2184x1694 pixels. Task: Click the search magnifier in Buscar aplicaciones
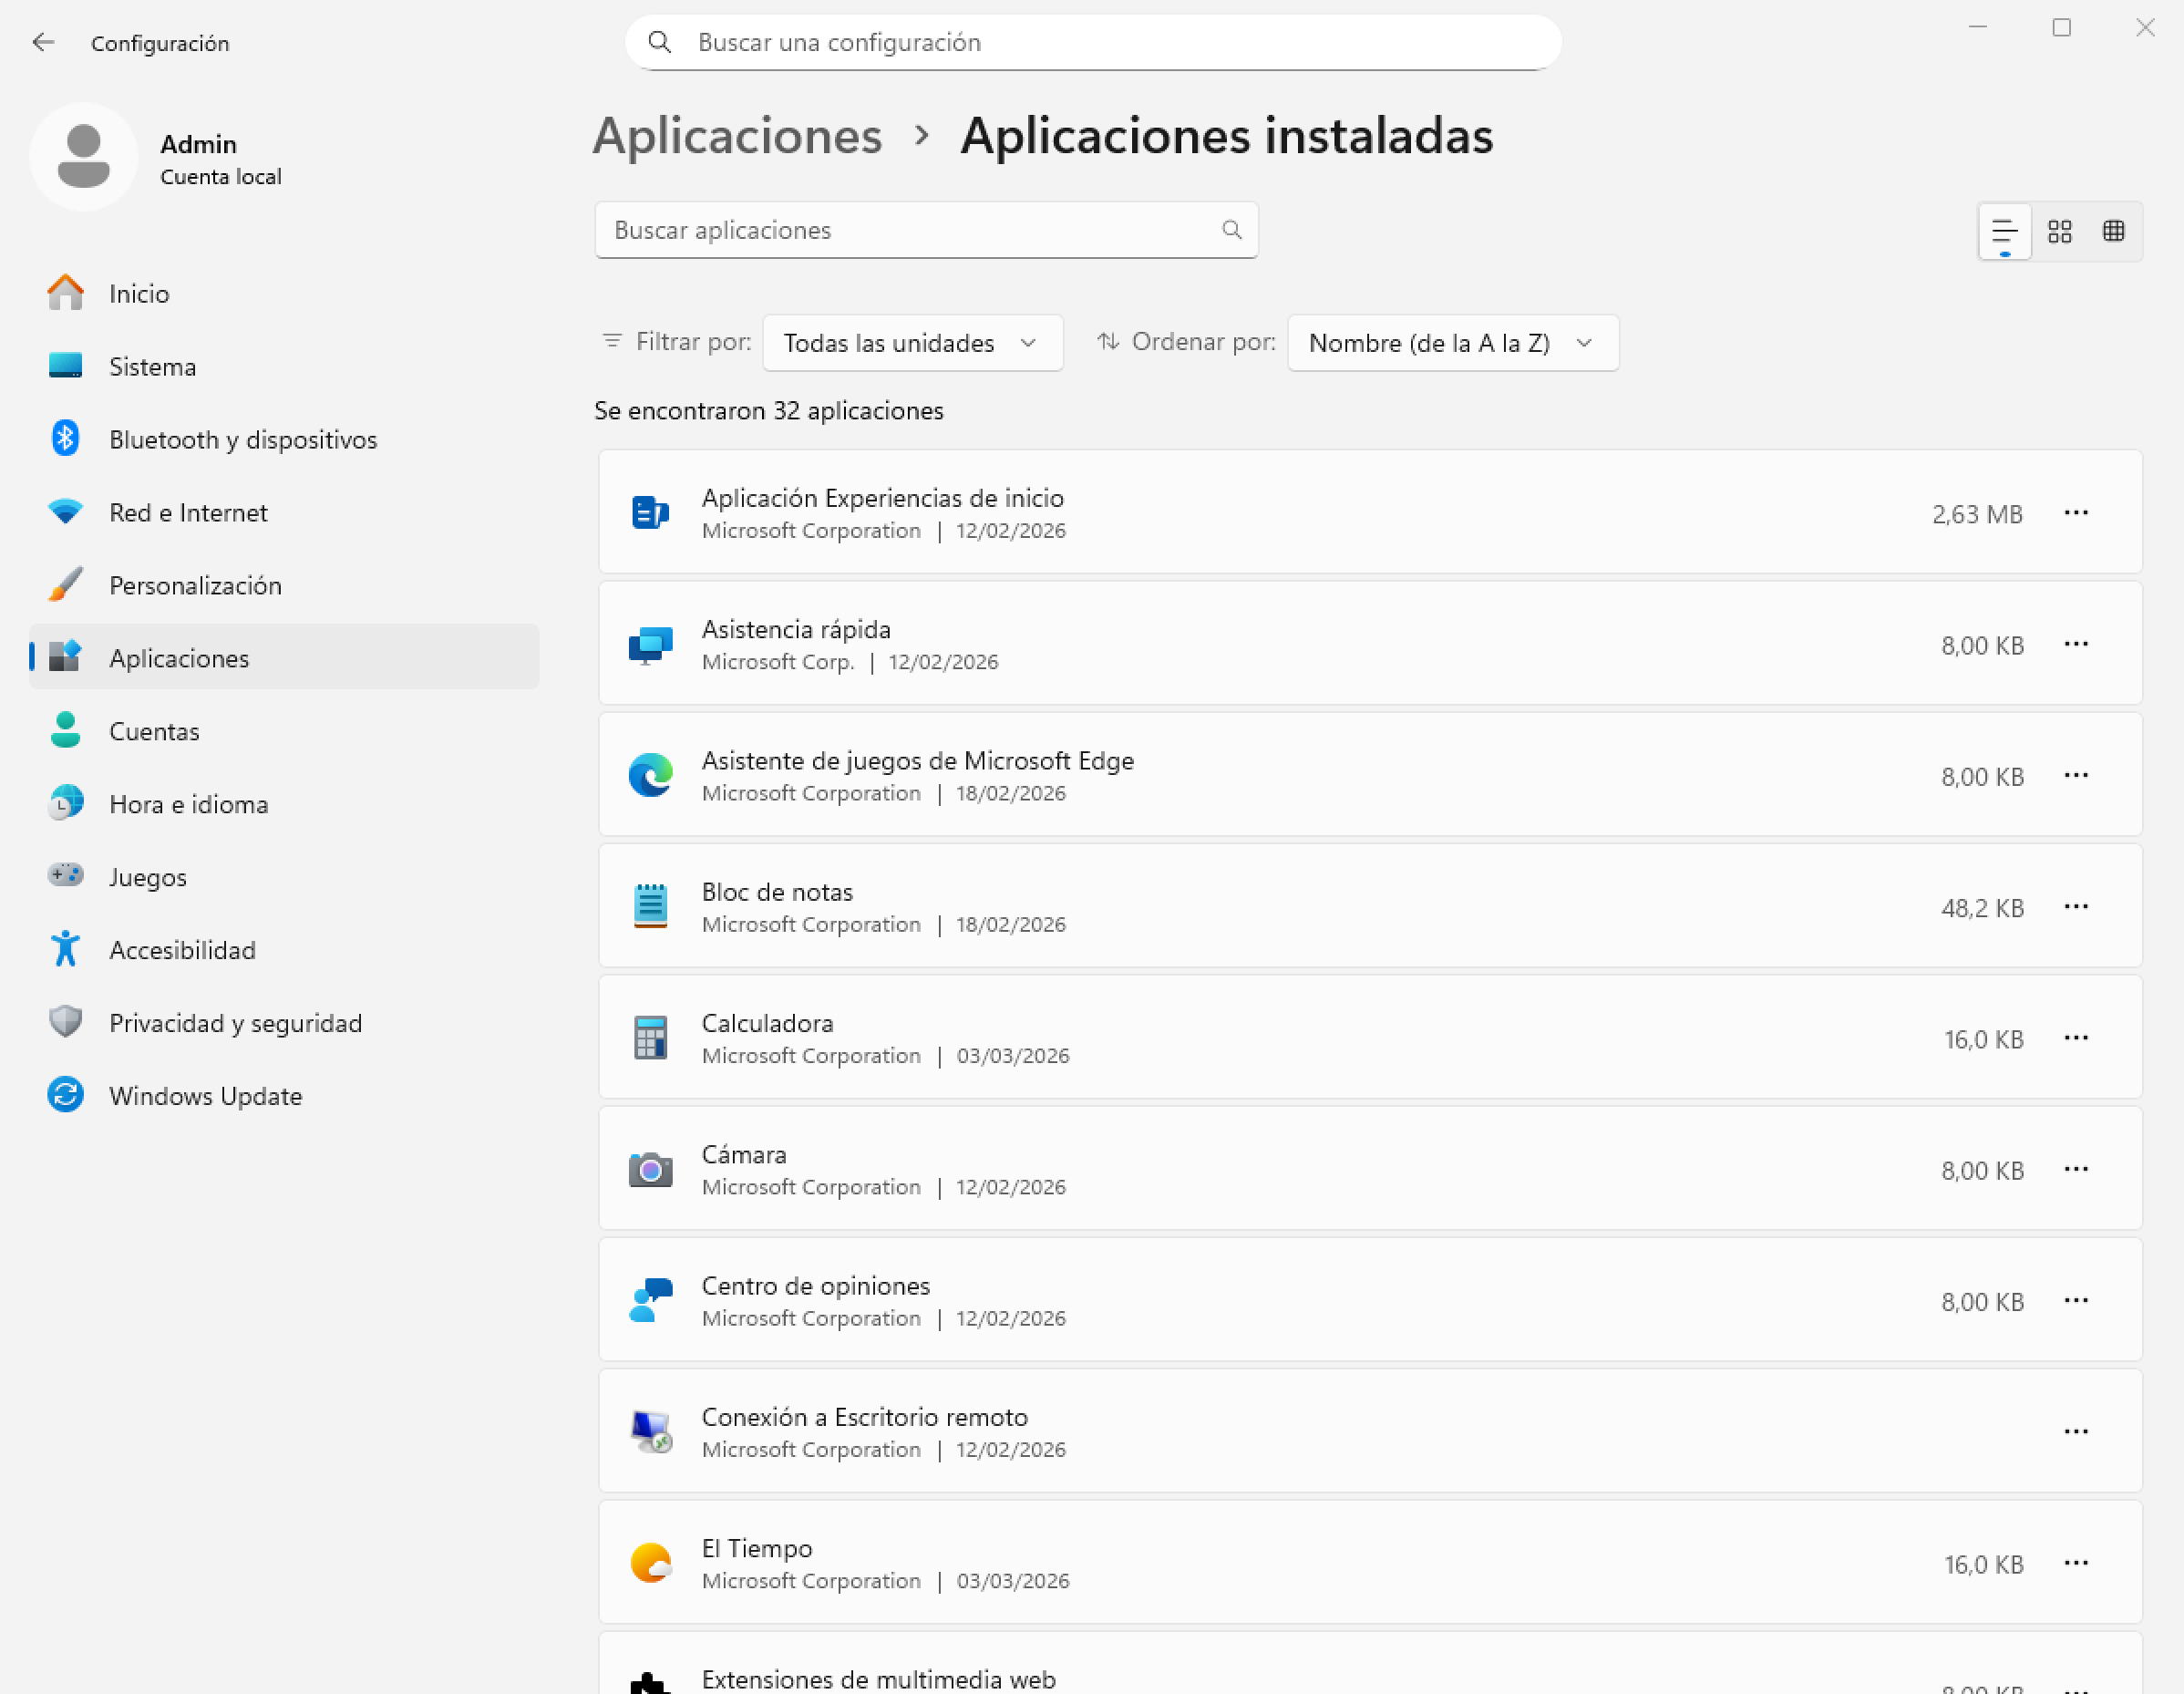click(x=1231, y=230)
